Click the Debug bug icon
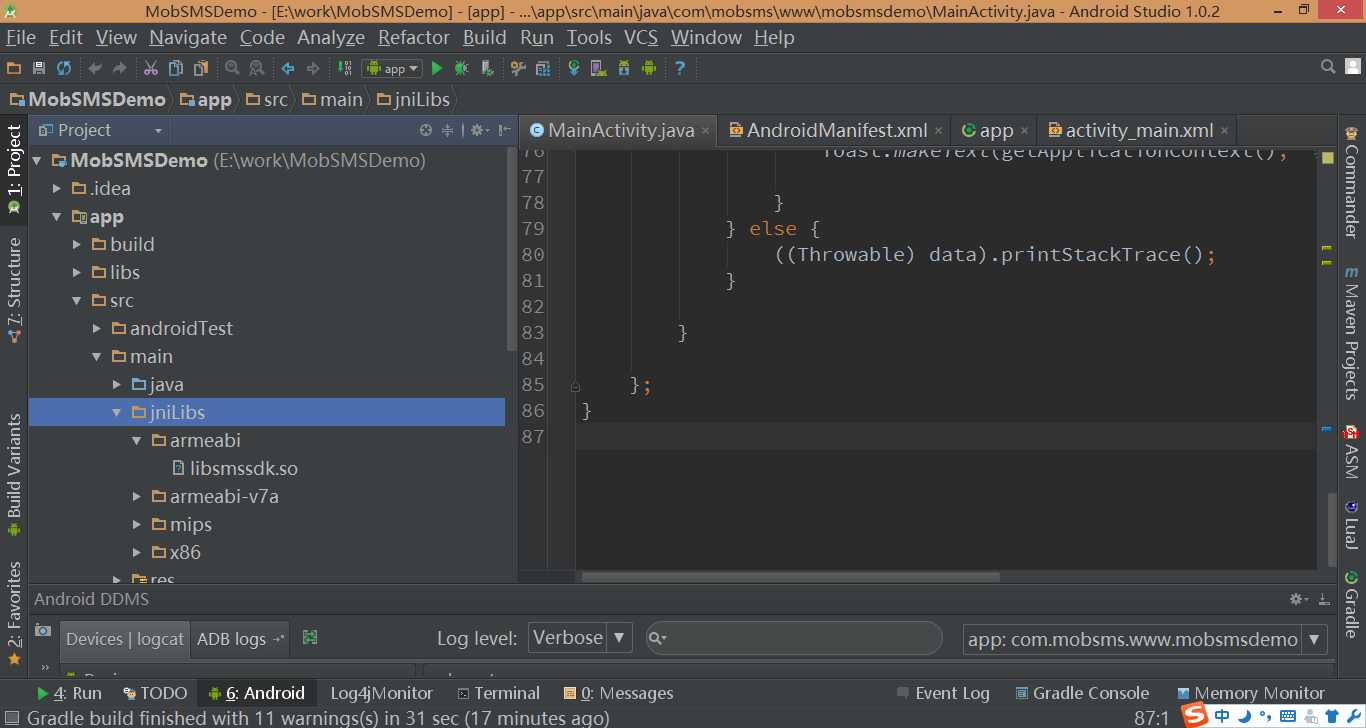The height and width of the screenshot is (728, 1366). point(461,68)
